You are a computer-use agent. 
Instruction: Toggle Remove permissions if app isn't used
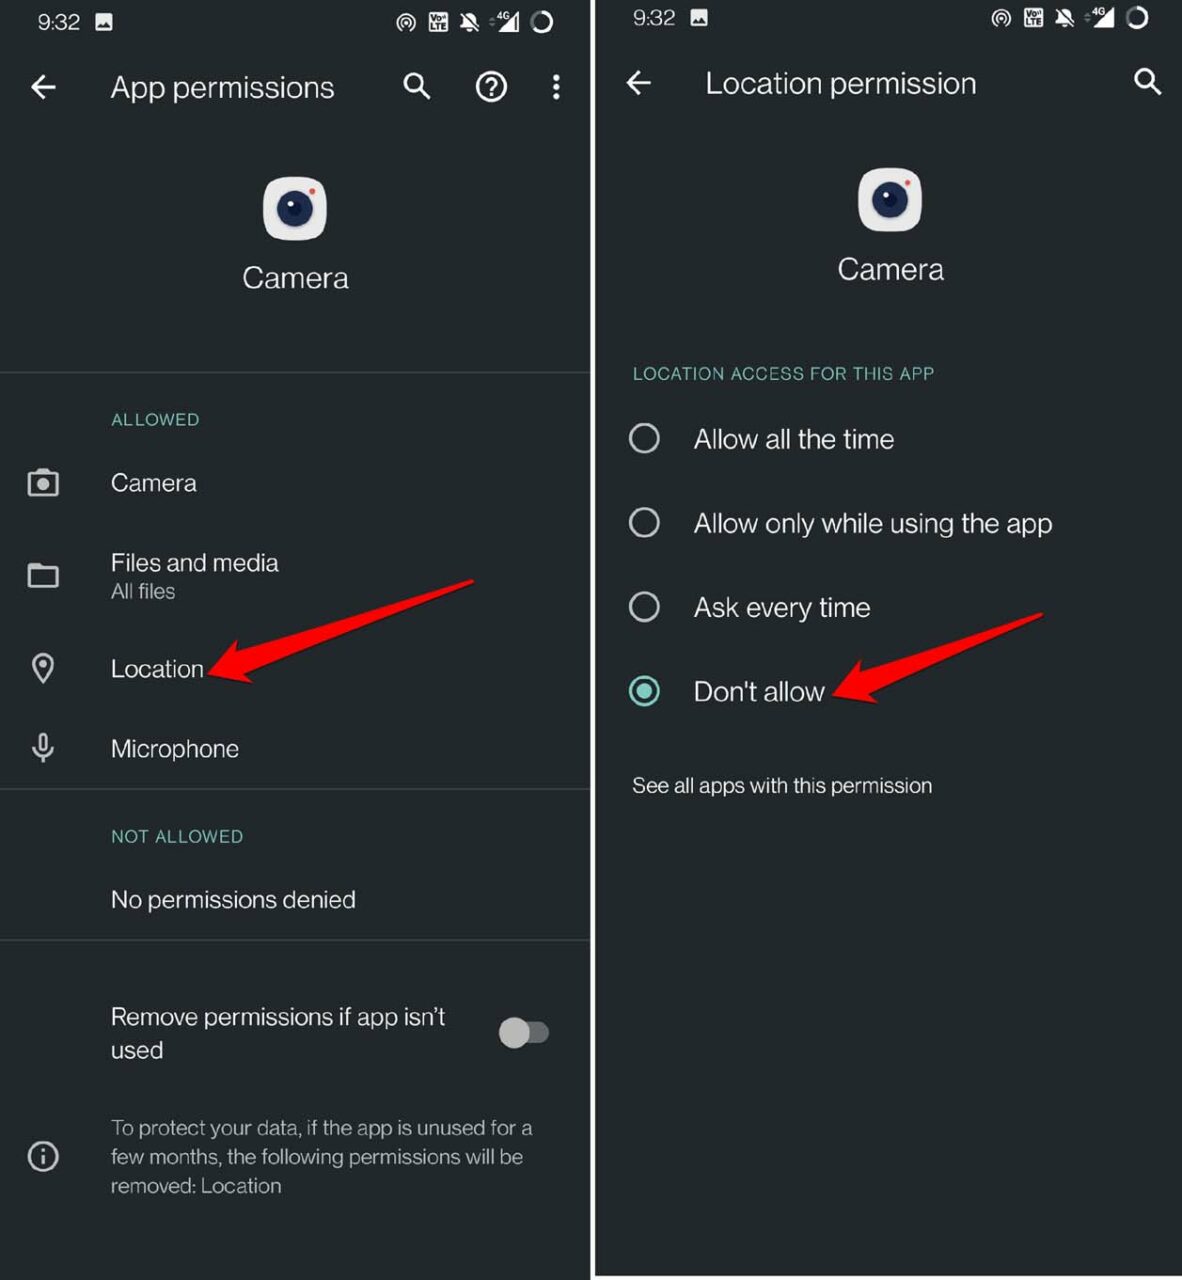point(524,1032)
